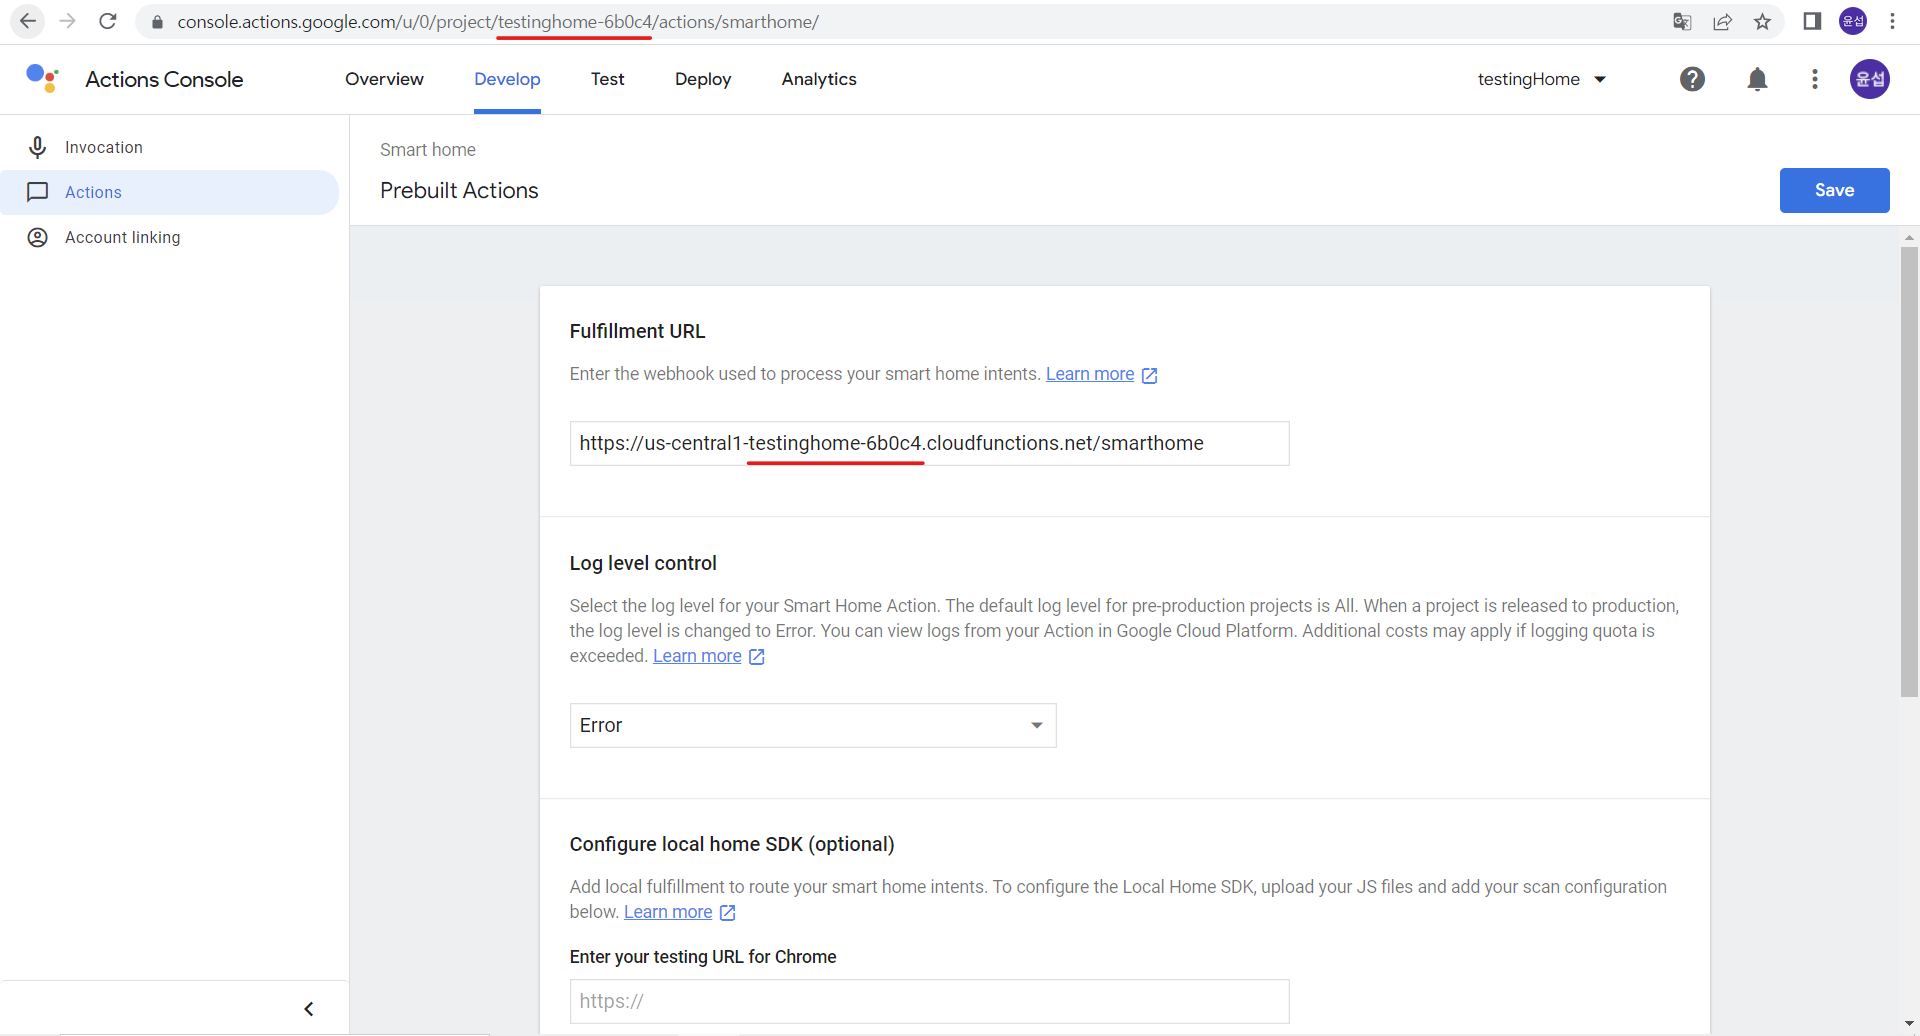The height and width of the screenshot is (1036, 1920).
Task: Go to the Overview tab
Action: tap(384, 79)
